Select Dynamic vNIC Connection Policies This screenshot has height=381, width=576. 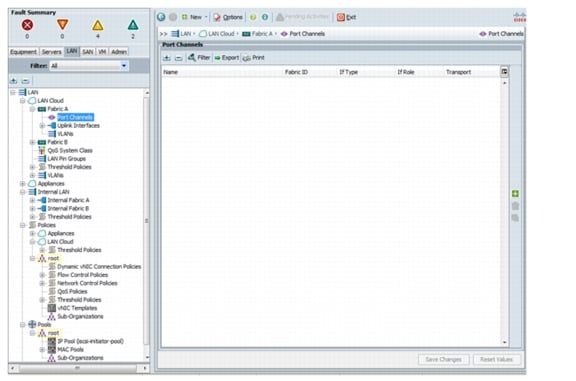[99, 266]
